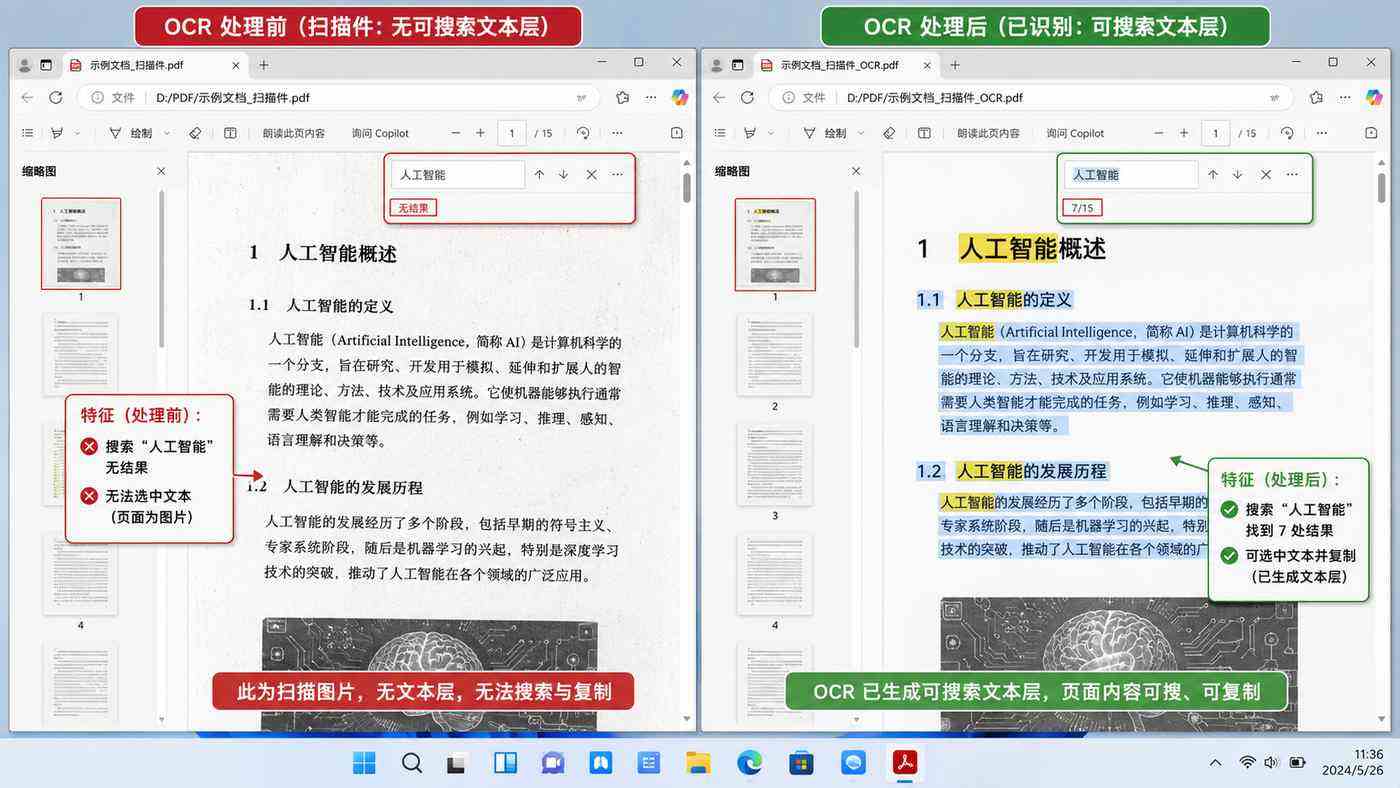Screen dimensions: 1400x788
Task: Click vertical scrollbar in right PDF page
Action: click(x=1384, y=190)
